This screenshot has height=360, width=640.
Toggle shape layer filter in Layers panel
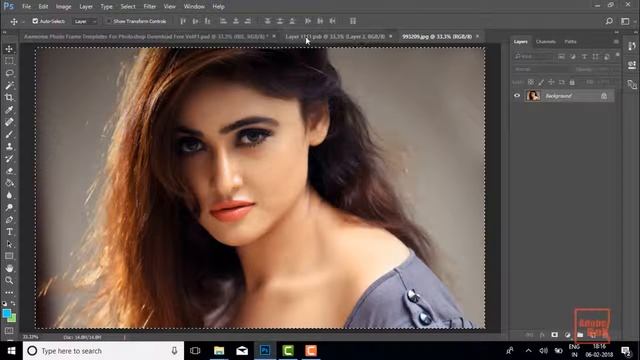(596, 56)
